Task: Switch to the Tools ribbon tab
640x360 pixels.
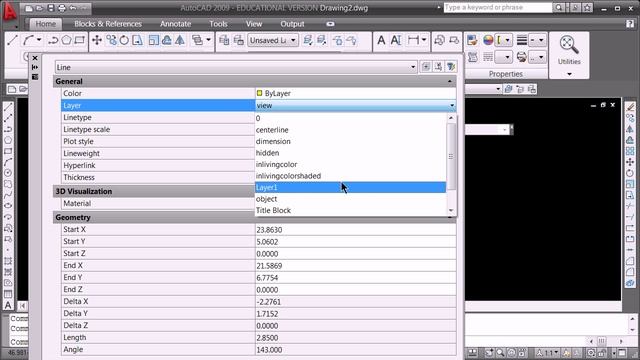Action: click(218, 24)
